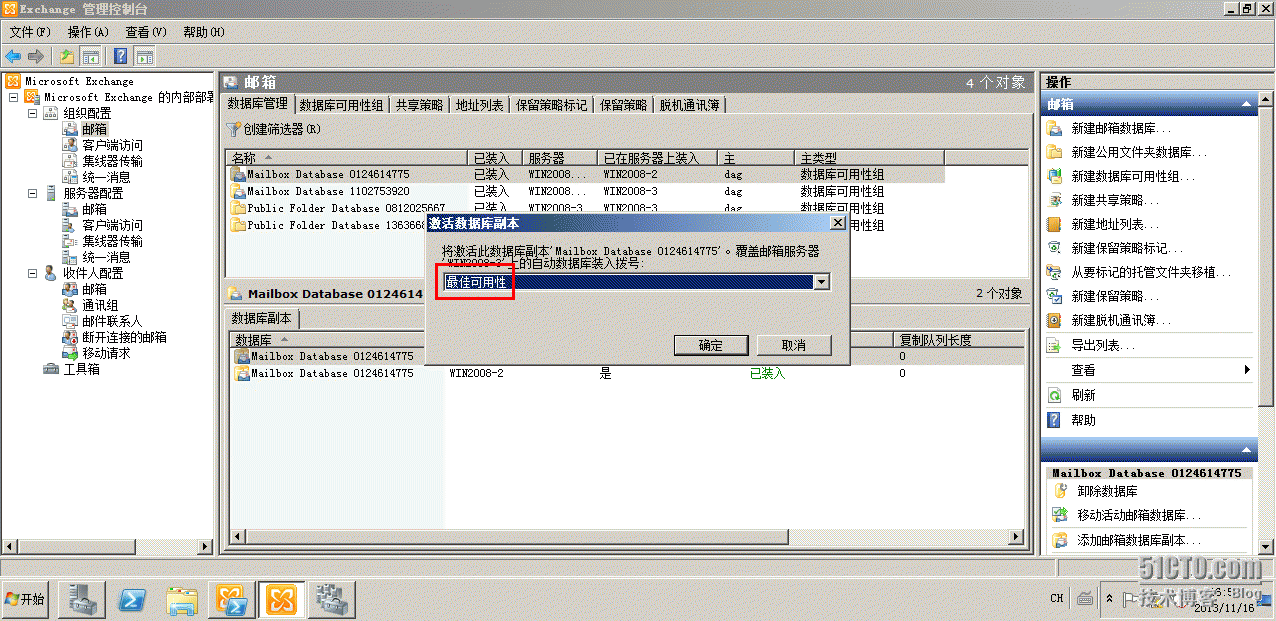Click 新建保留策略 action in pane
This screenshot has width=1276, height=621.
[x=1114, y=296]
